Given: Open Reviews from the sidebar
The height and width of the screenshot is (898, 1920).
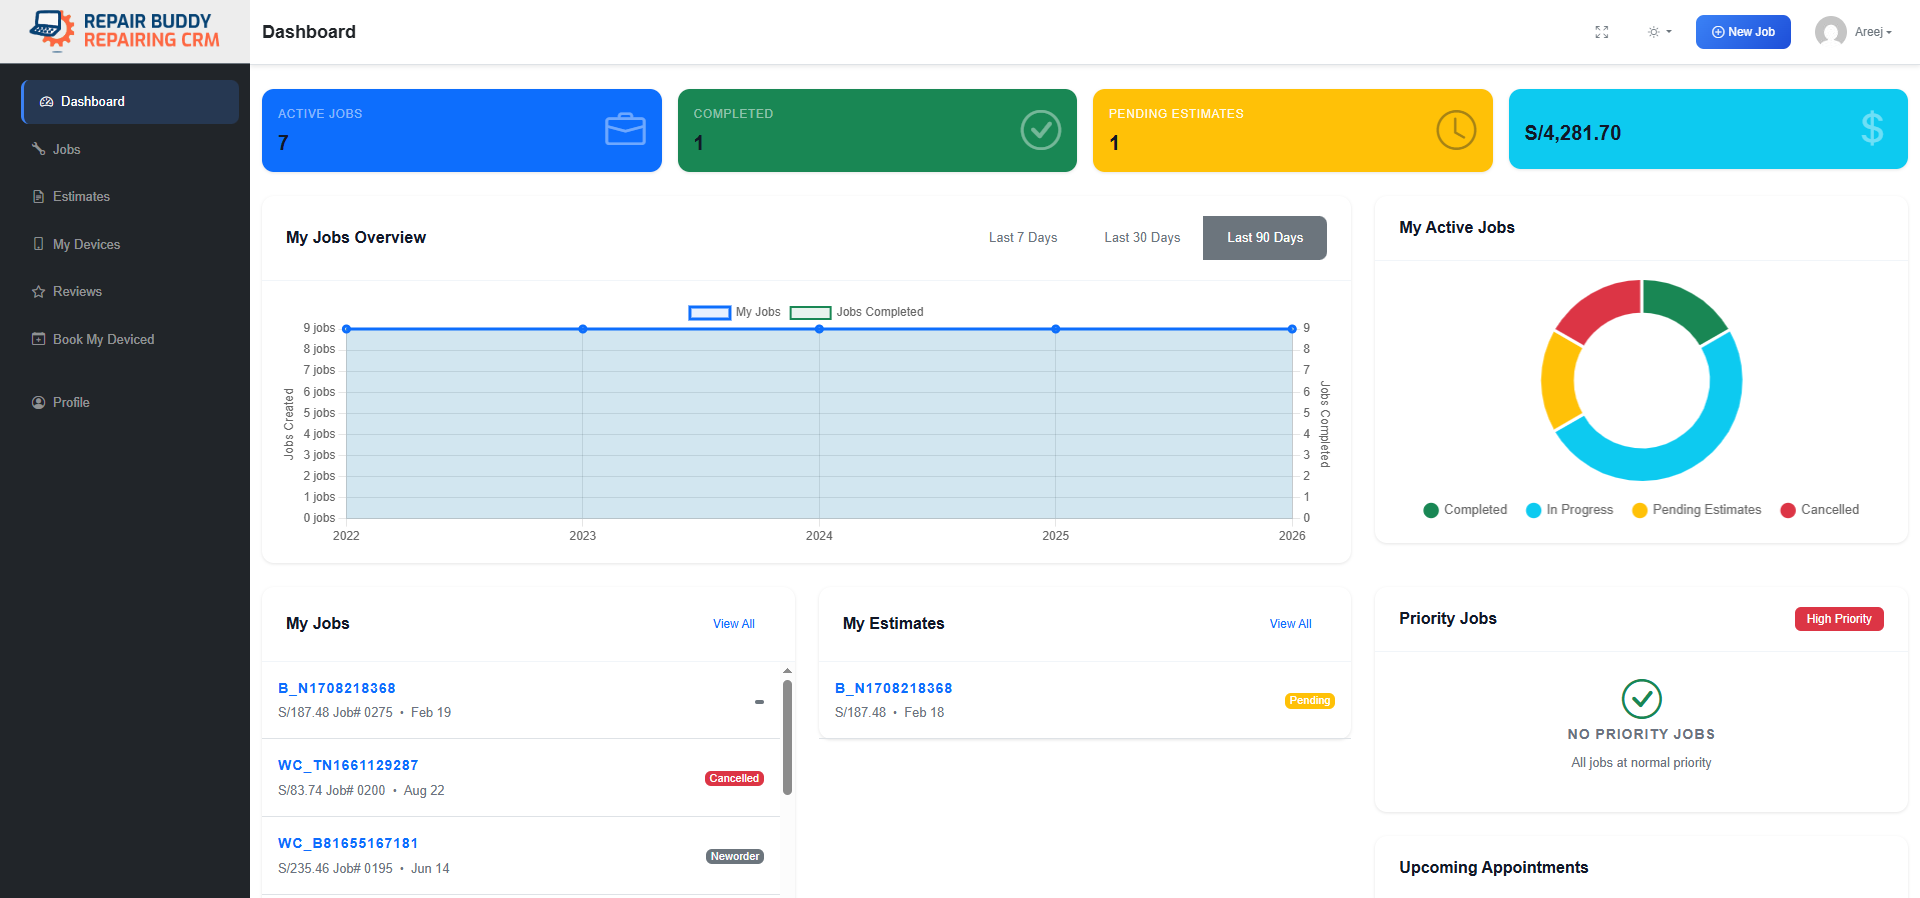Looking at the screenshot, I should 77,292.
